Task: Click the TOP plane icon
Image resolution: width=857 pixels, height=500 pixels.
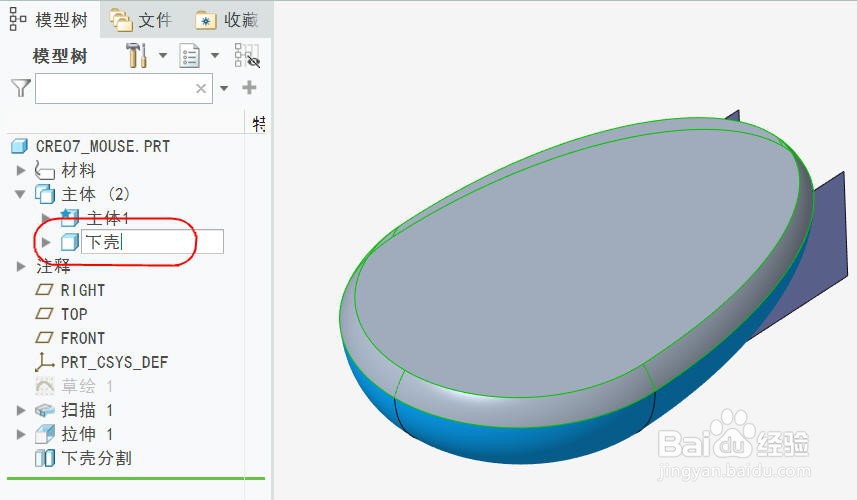Action: pyautogui.click(x=44, y=314)
